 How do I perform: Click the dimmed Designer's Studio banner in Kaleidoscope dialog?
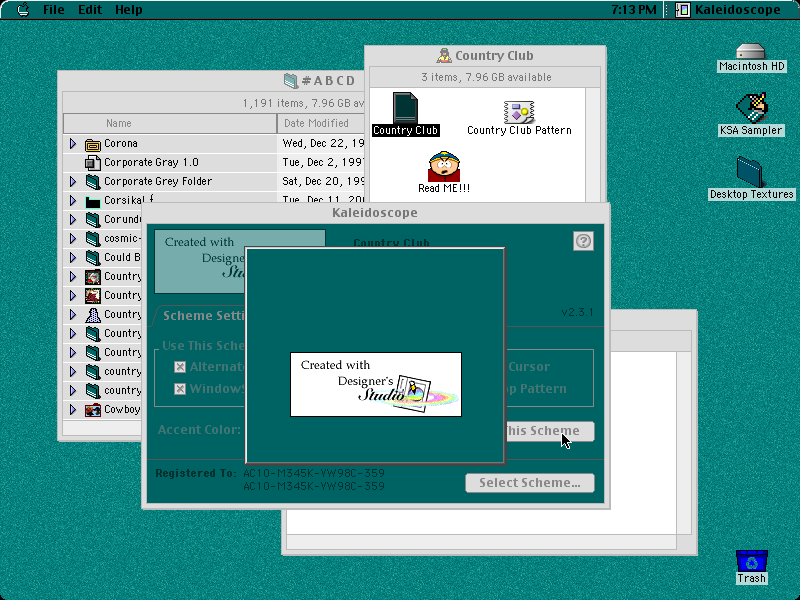tap(200, 261)
